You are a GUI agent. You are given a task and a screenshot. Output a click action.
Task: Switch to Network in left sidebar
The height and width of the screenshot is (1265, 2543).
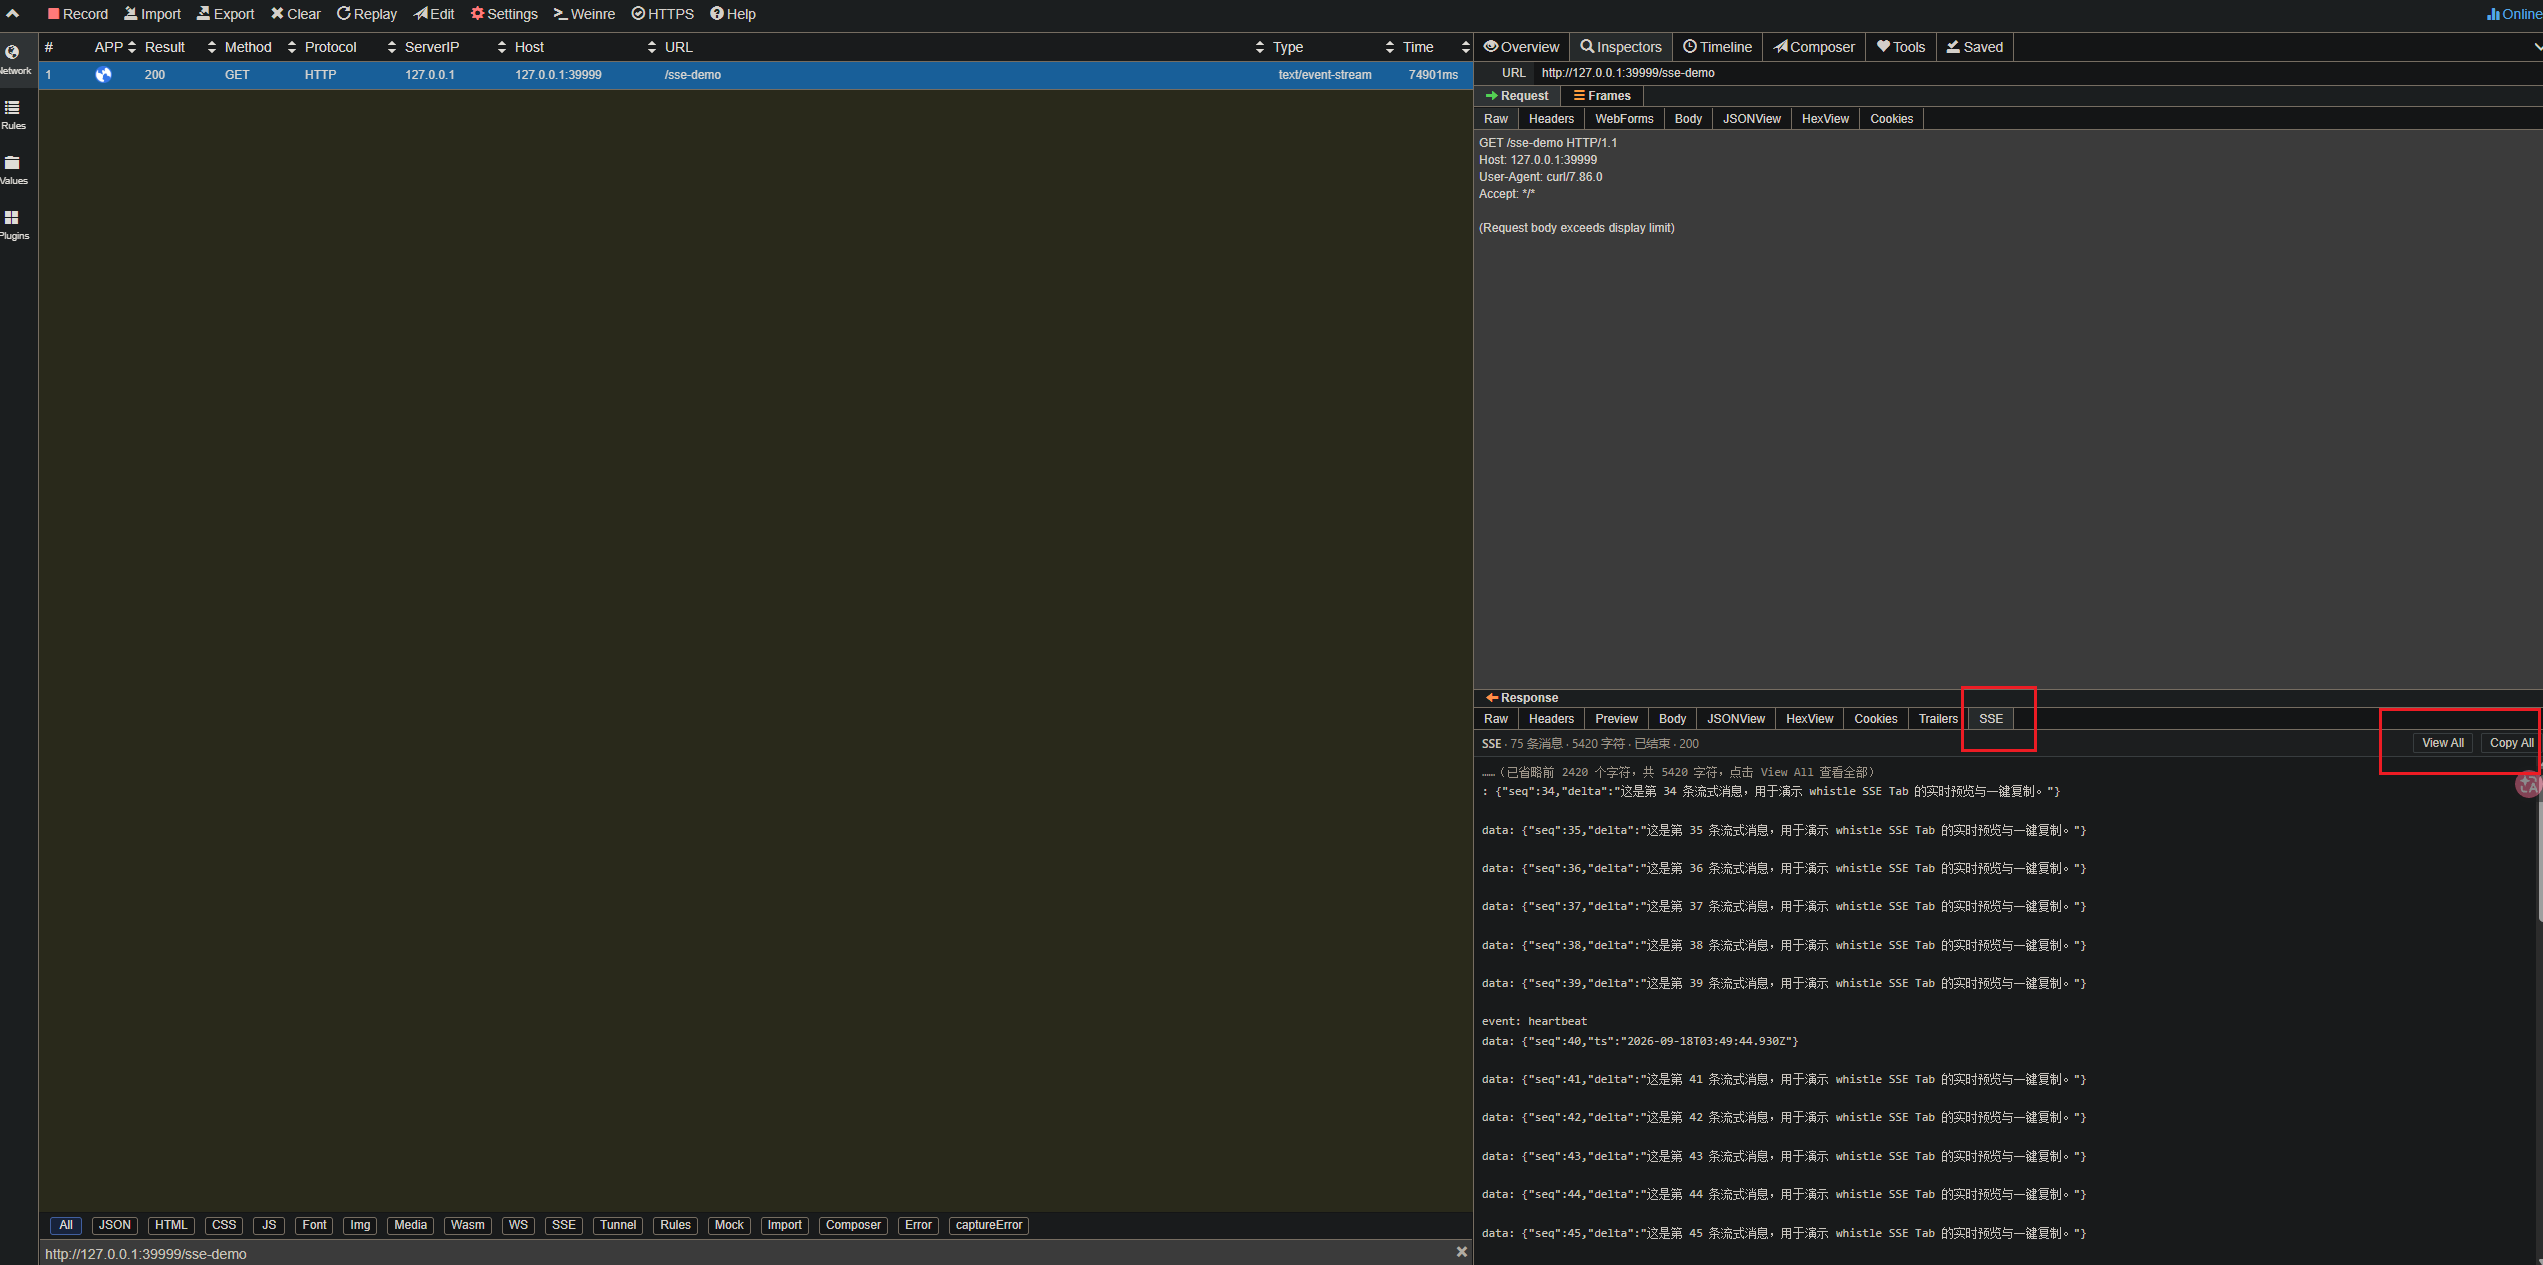click(x=13, y=60)
